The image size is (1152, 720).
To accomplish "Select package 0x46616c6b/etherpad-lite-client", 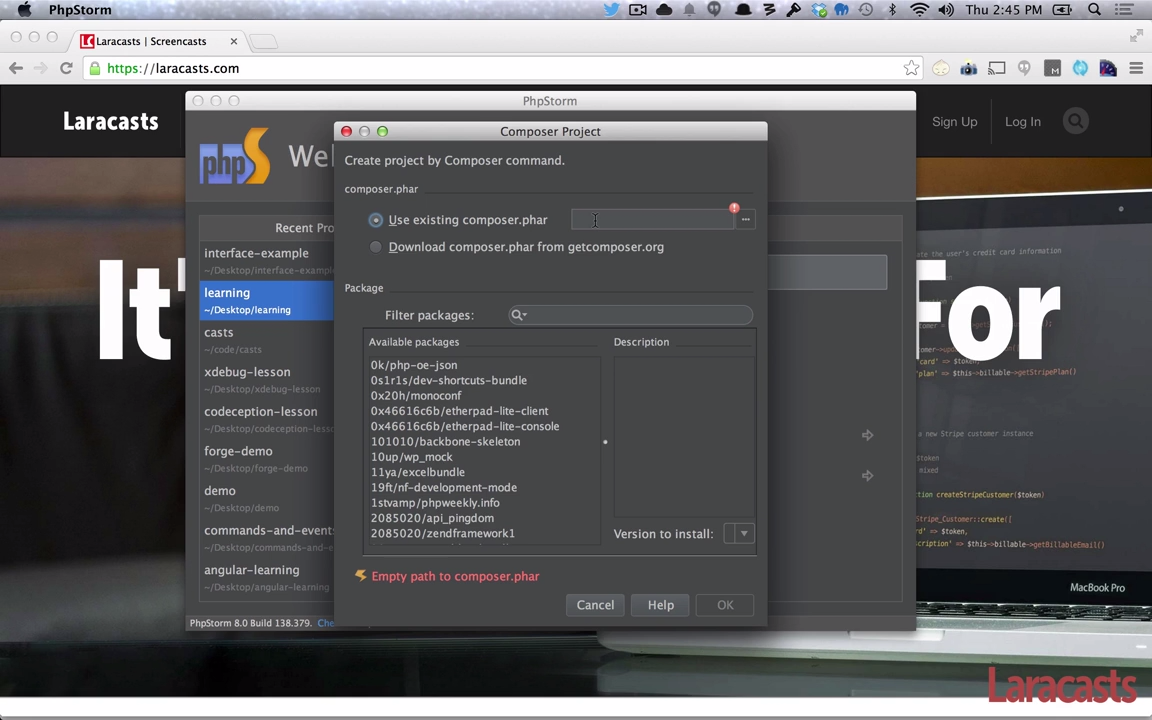I will point(459,411).
